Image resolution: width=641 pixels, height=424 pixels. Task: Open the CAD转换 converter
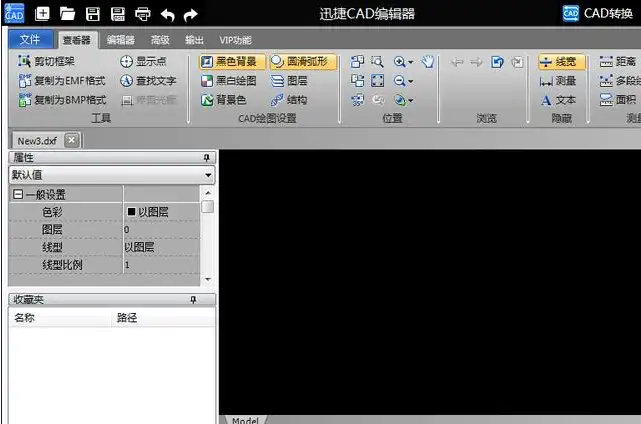click(x=597, y=13)
